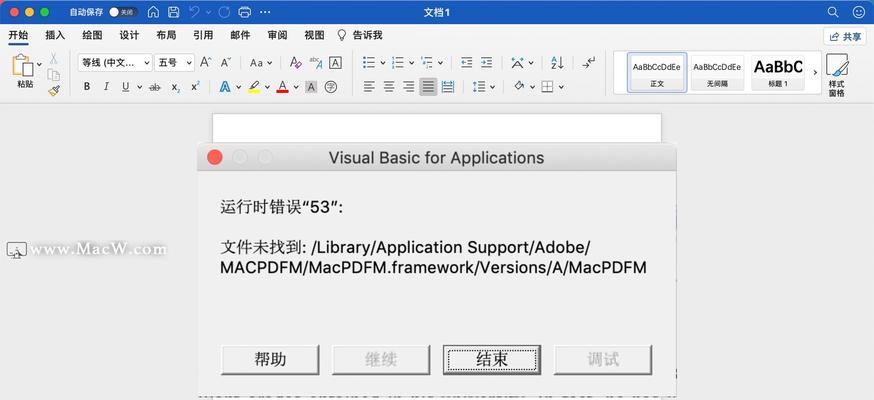Image resolution: width=874 pixels, height=400 pixels.
Task: Apply text highlight color
Action: (254, 87)
